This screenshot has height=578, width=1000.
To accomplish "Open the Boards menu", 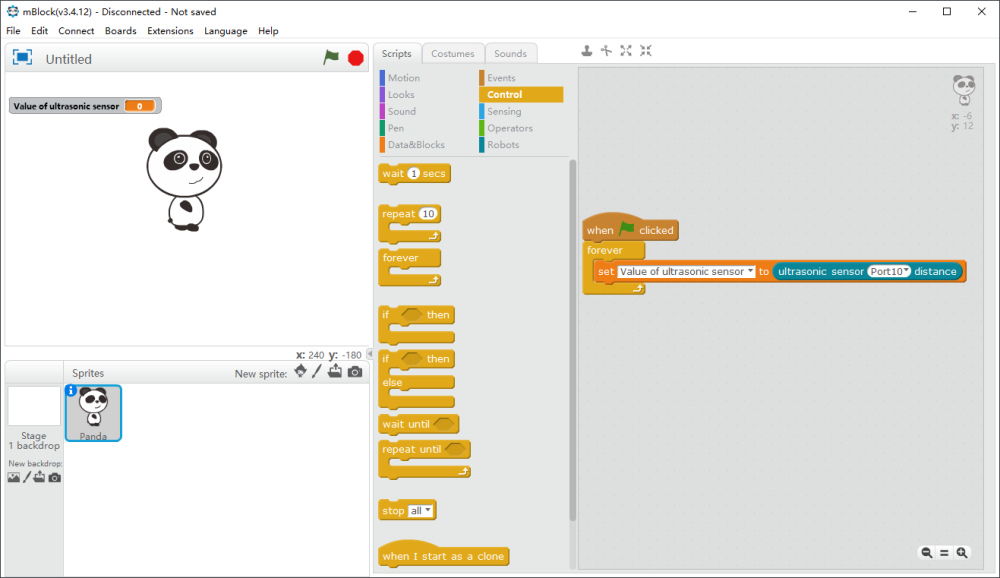I will (121, 31).
